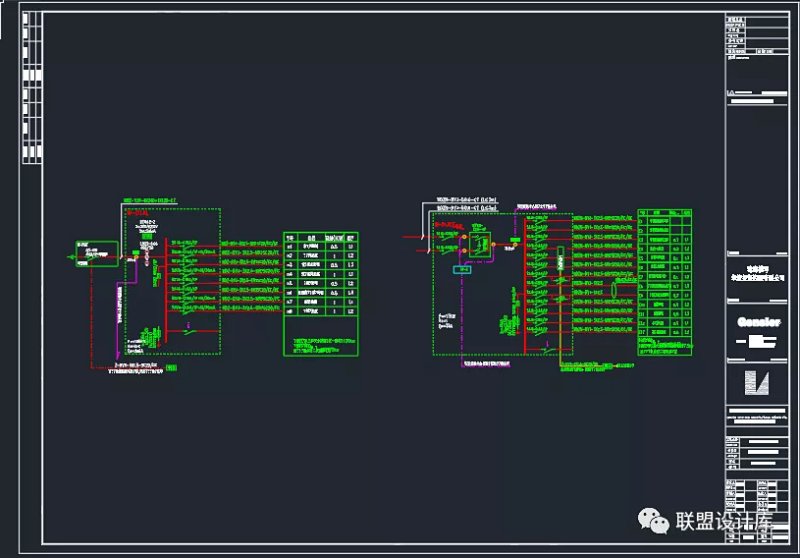The height and width of the screenshot is (558, 800).
Task: Select the white angular logo in title block
Action: tap(757, 384)
